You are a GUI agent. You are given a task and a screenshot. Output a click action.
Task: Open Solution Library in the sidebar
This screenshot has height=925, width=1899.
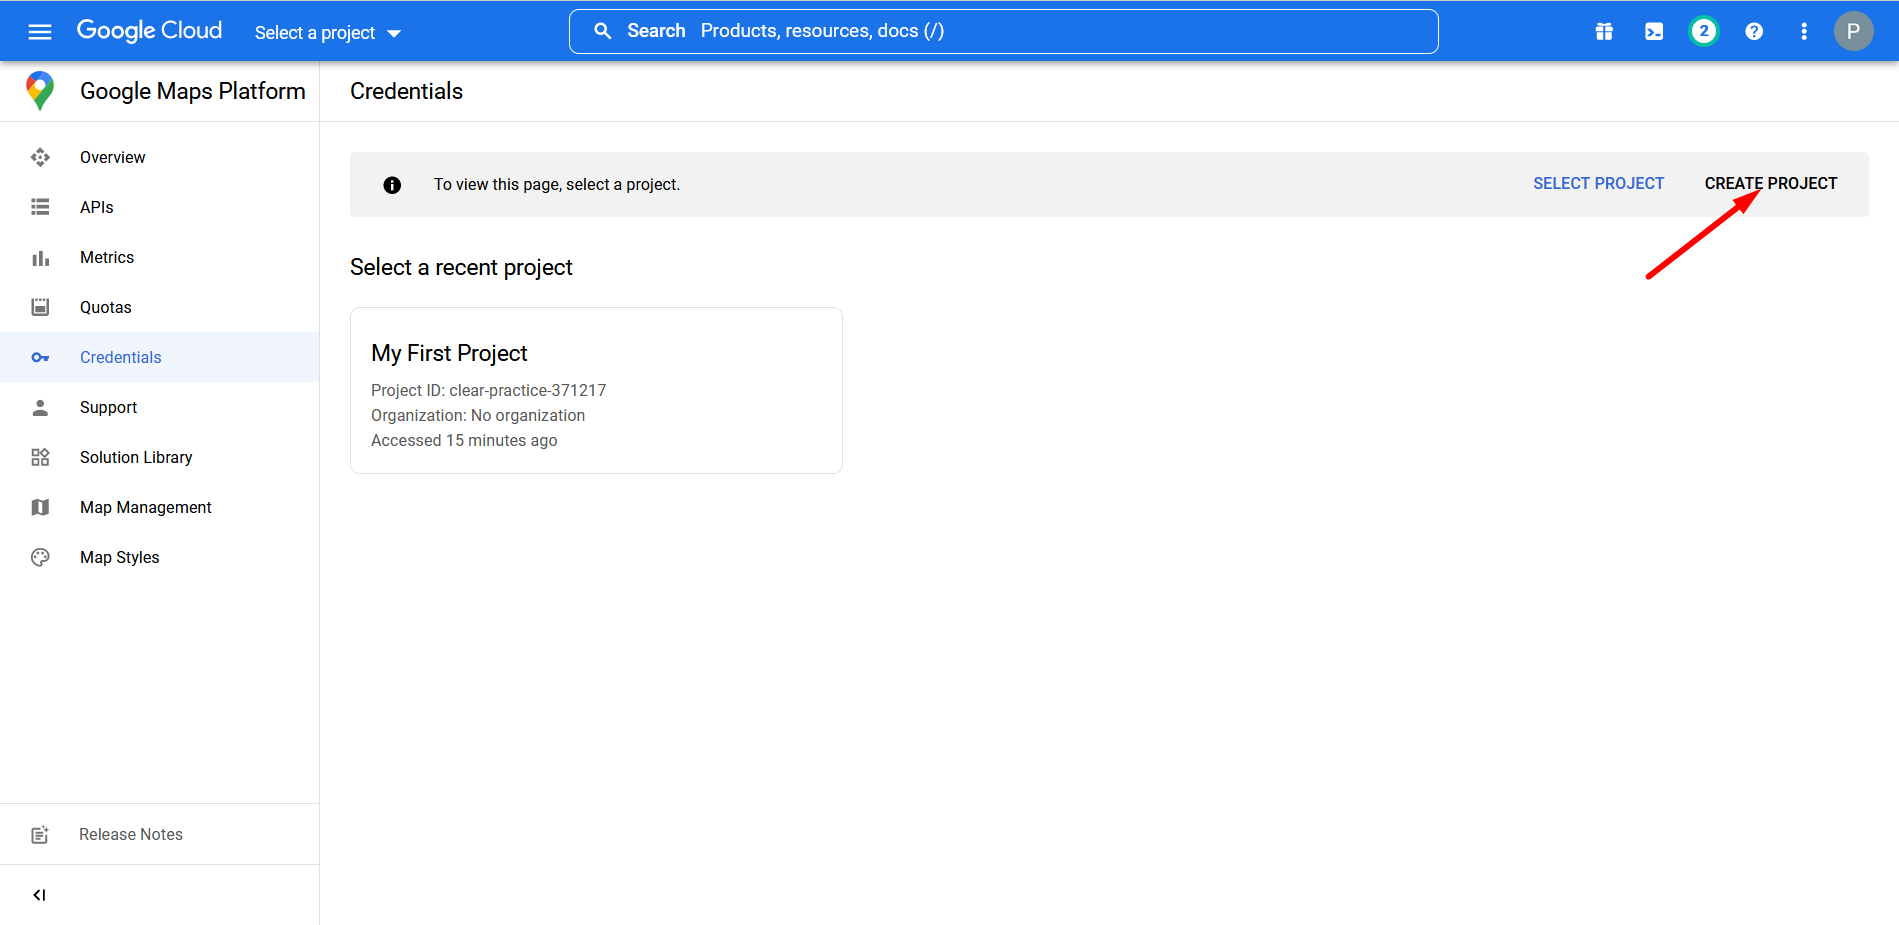[x=160, y=457]
